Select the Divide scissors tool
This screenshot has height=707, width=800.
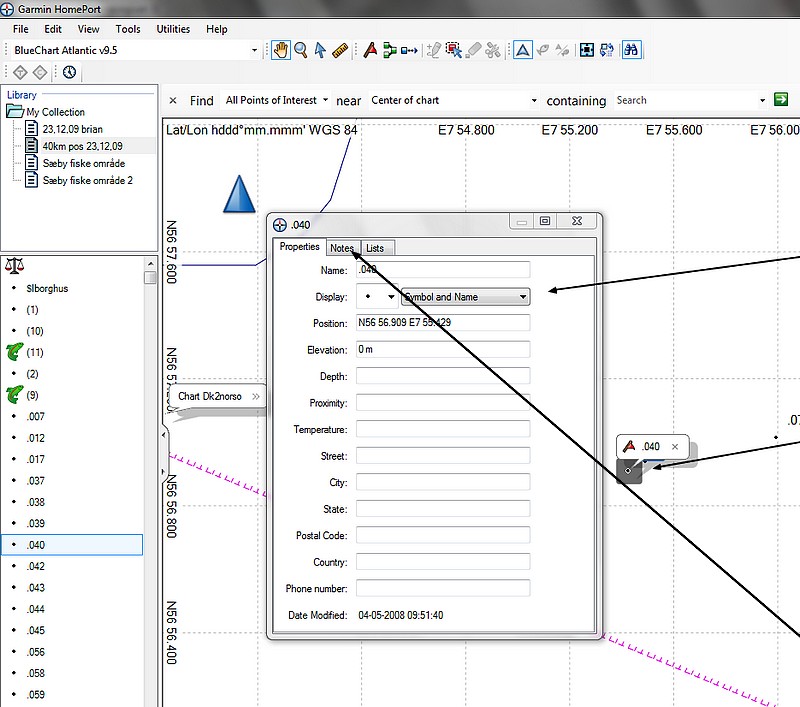(x=493, y=50)
